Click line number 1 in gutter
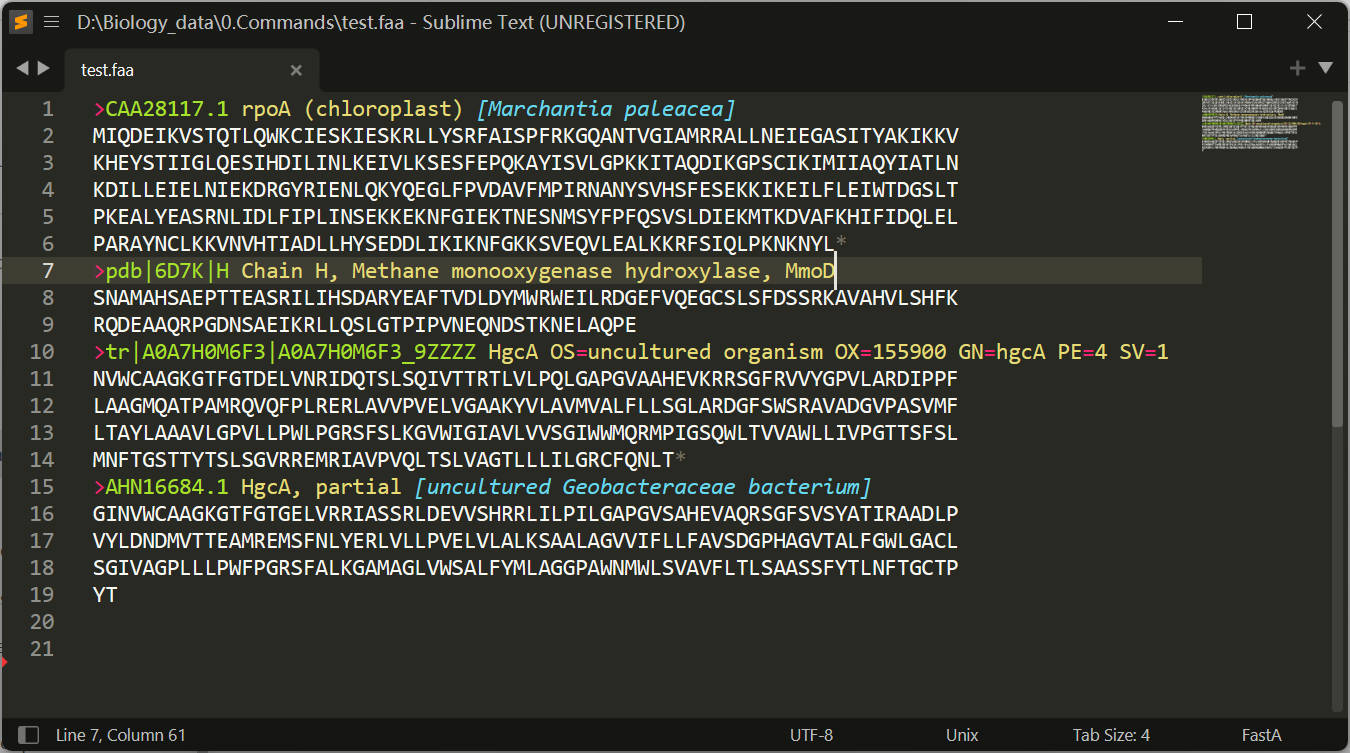Image resolution: width=1350 pixels, height=753 pixels. coord(48,109)
